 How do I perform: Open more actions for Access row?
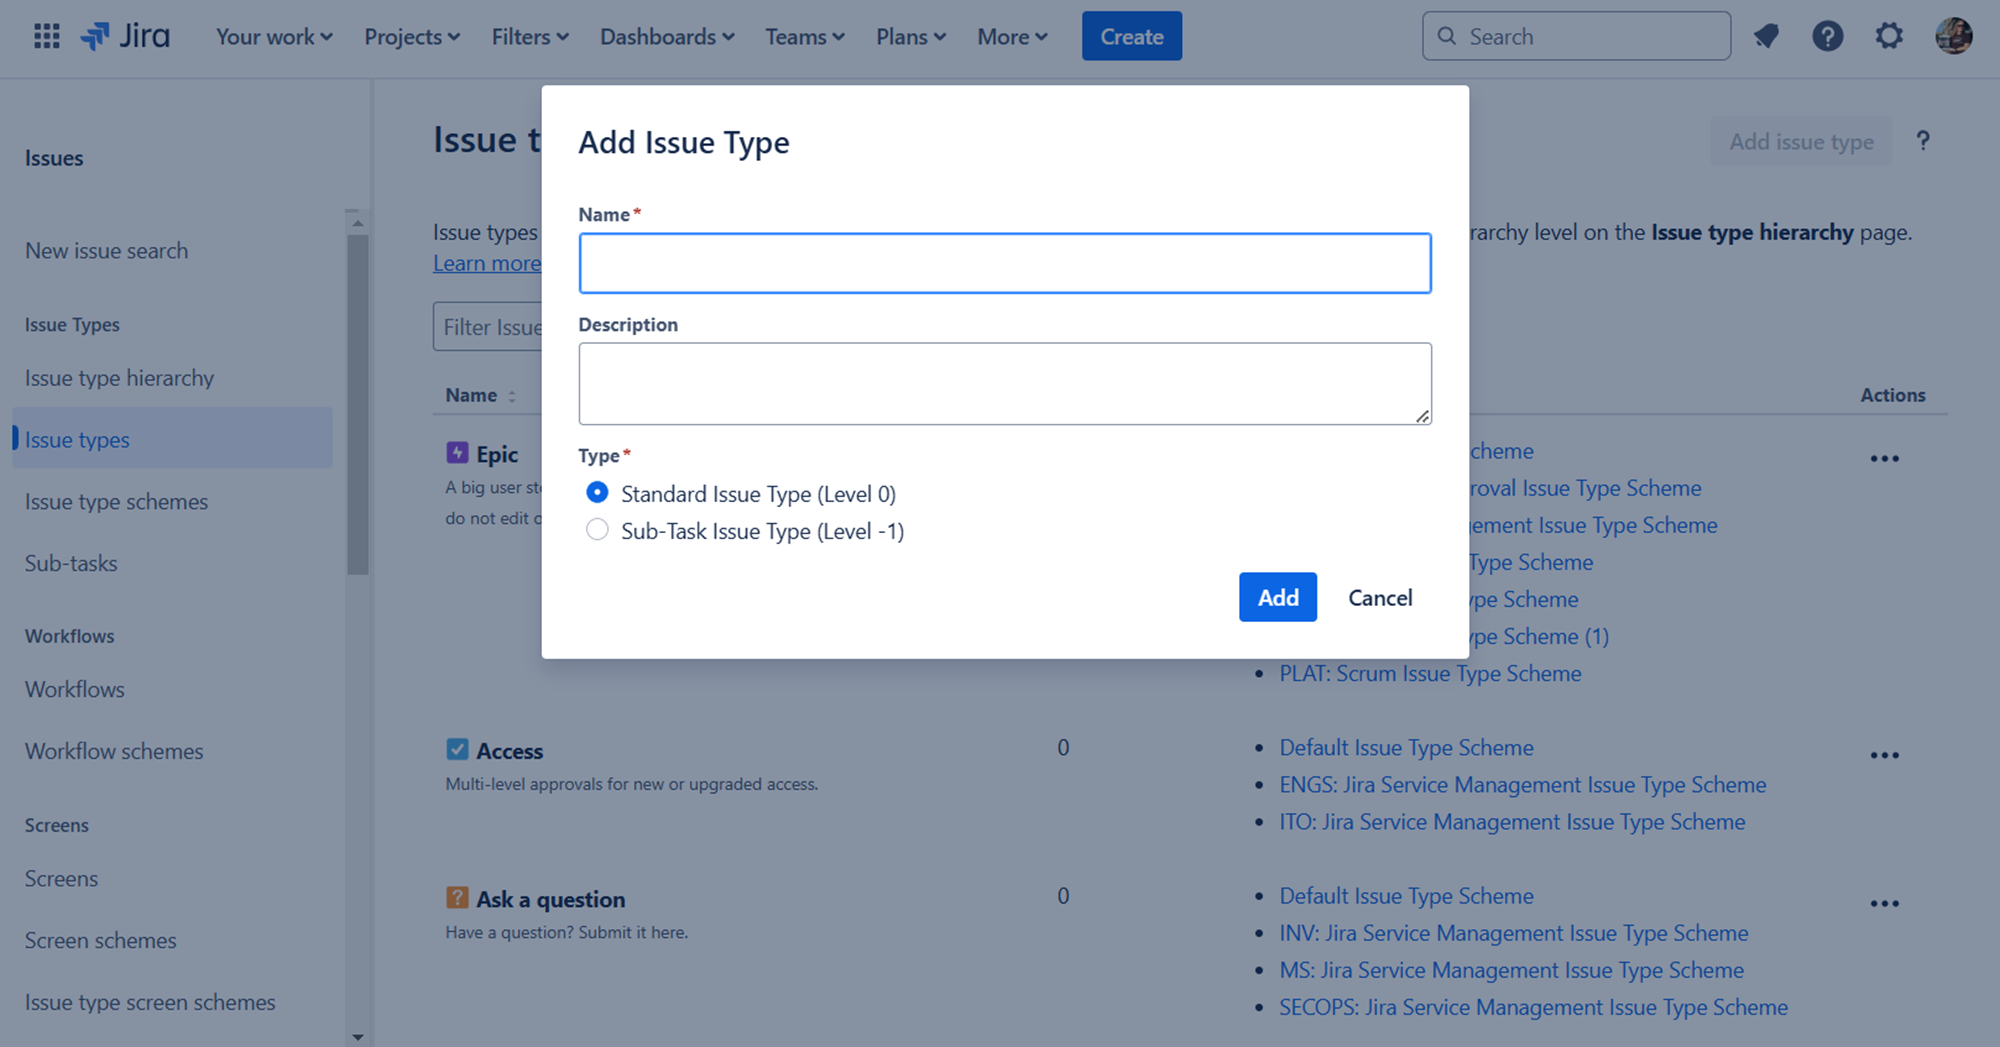coord(1884,755)
